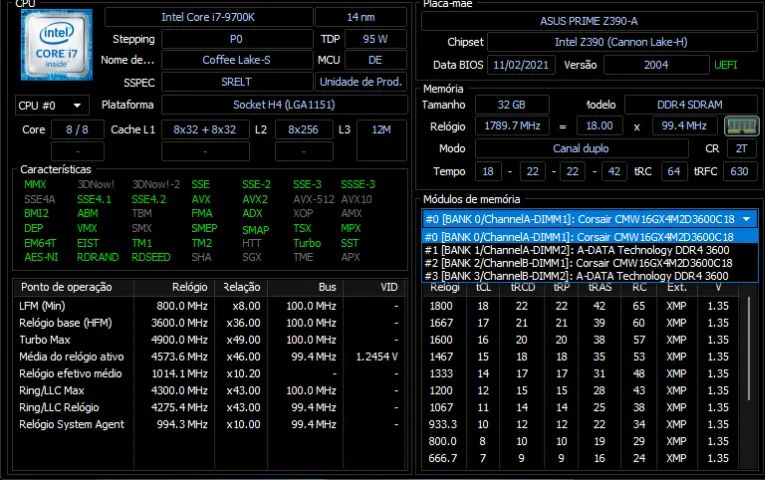Click the RDSEED feature label
This screenshot has width=765, height=480.
151,257
